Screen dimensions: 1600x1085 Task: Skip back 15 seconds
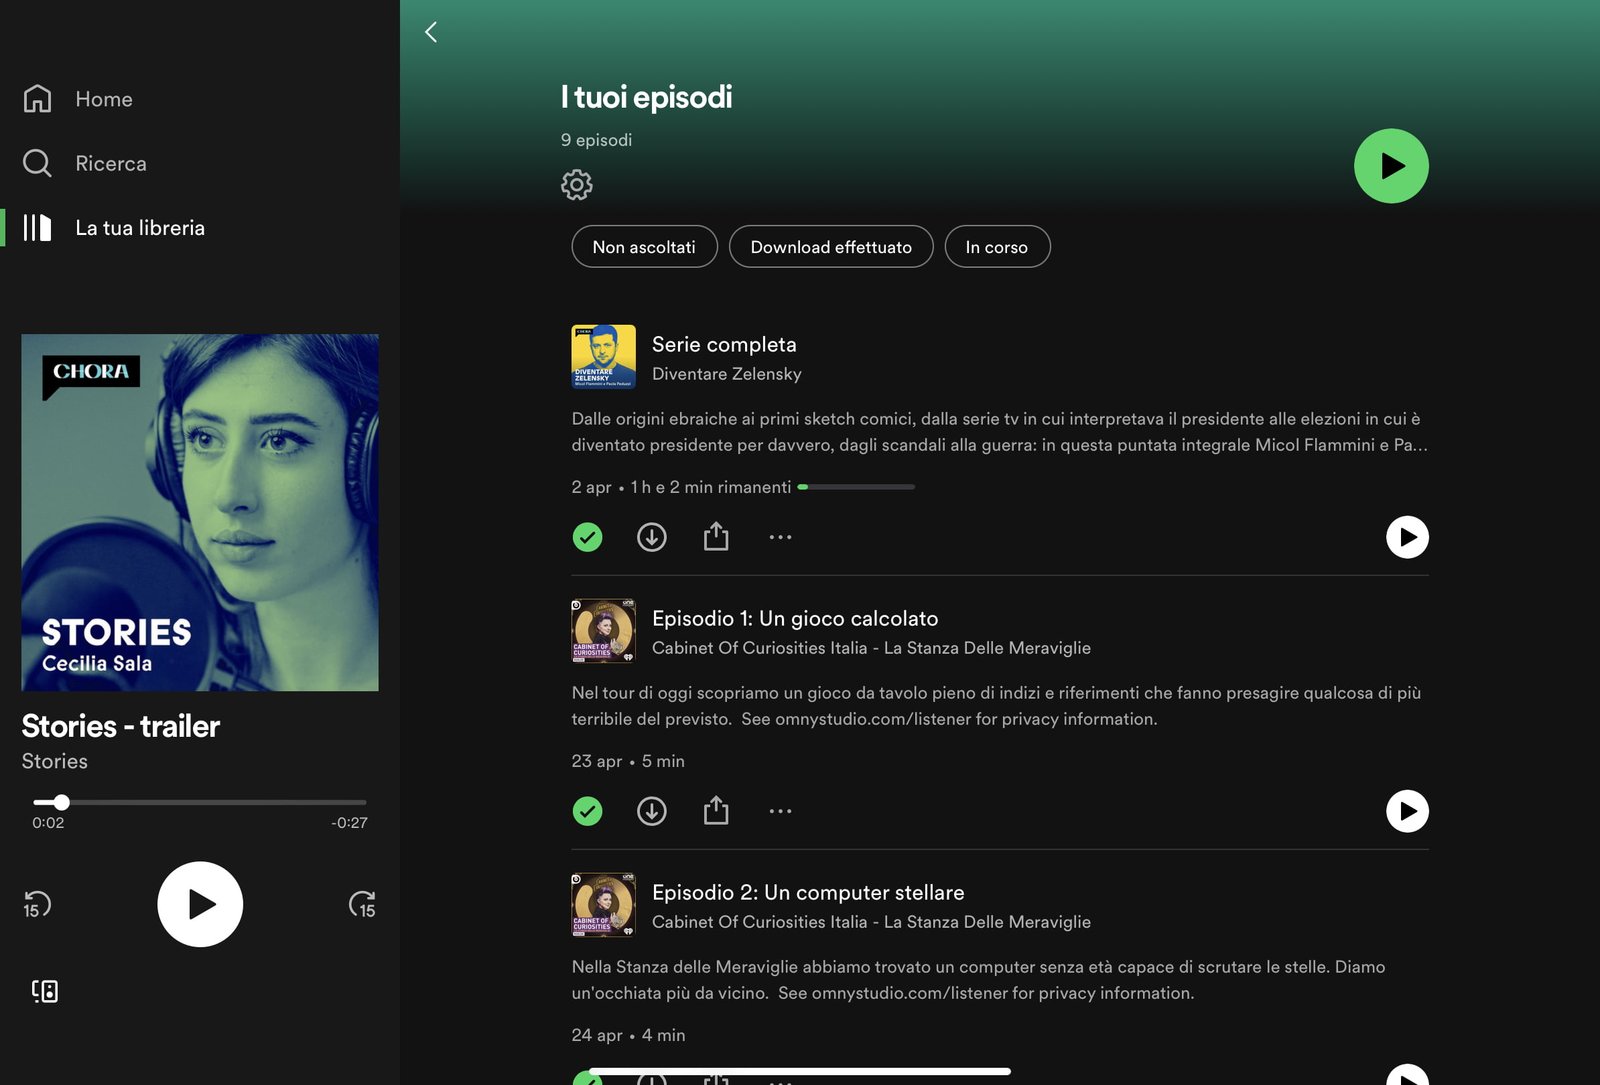[37, 905]
